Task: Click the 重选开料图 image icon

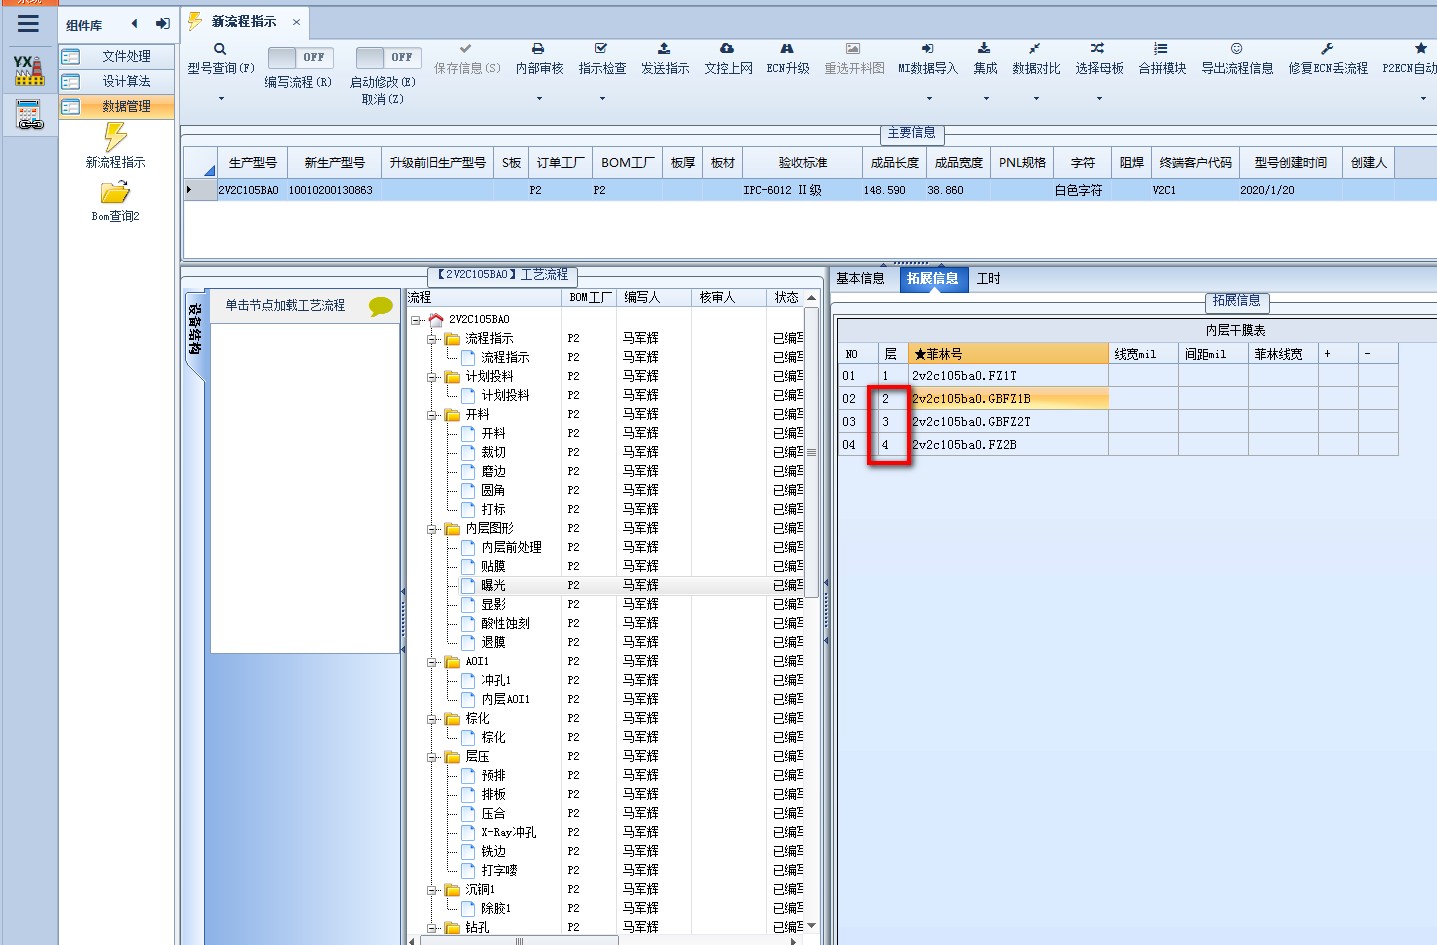Action: click(x=853, y=48)
